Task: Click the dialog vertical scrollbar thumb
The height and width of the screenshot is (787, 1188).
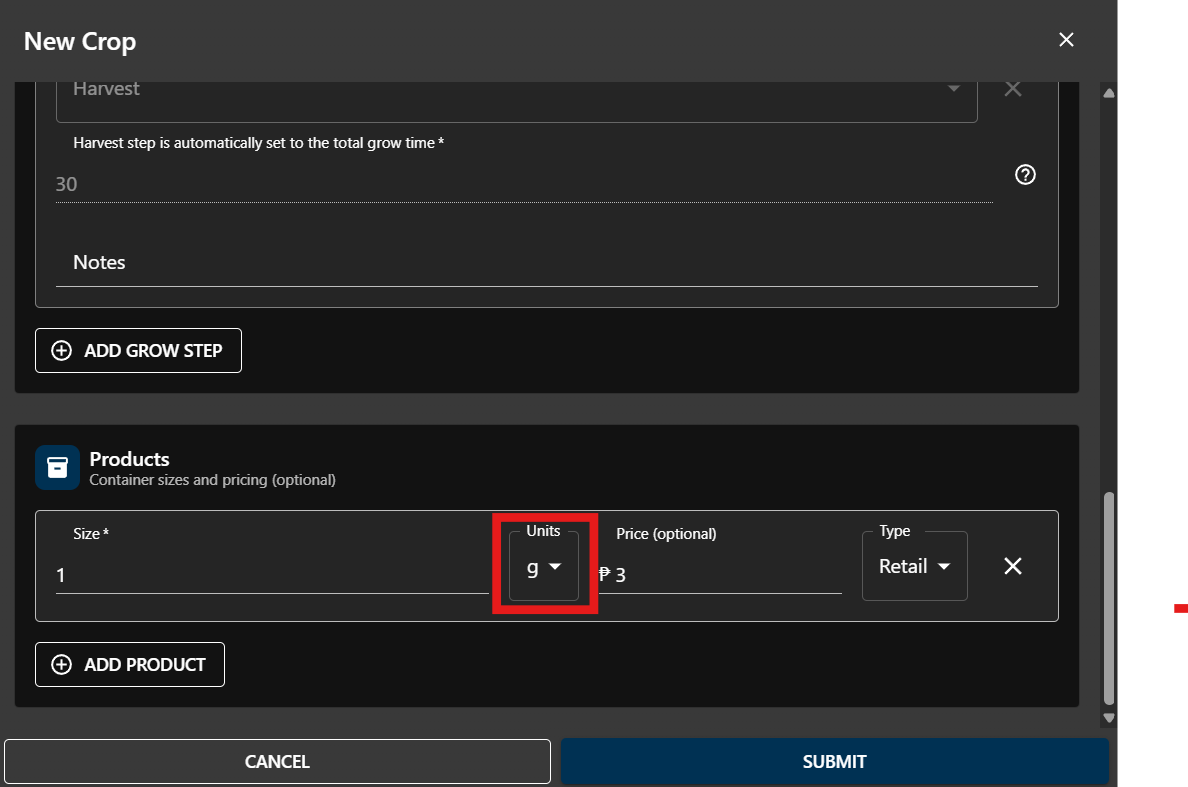Action: click(1109, 598)
